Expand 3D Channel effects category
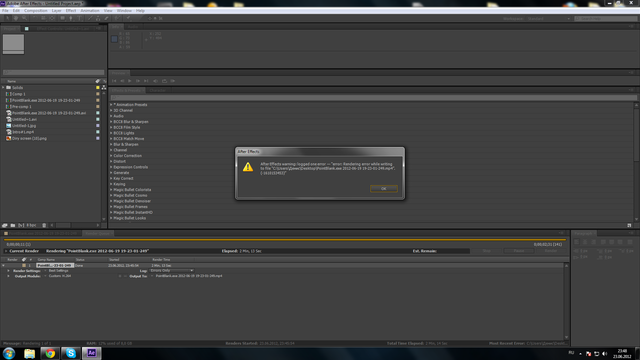640x360 pixels. [x=111, y=110]
